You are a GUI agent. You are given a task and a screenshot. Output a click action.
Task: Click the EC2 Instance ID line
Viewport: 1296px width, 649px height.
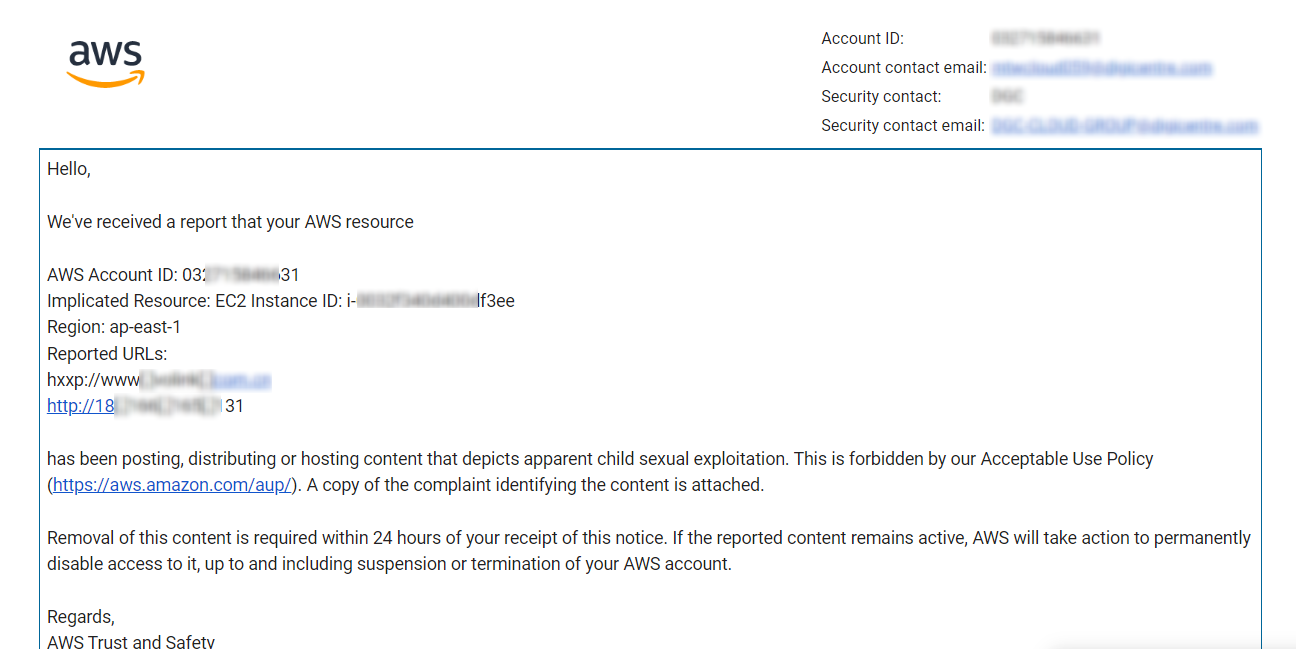tap(280, 301)
